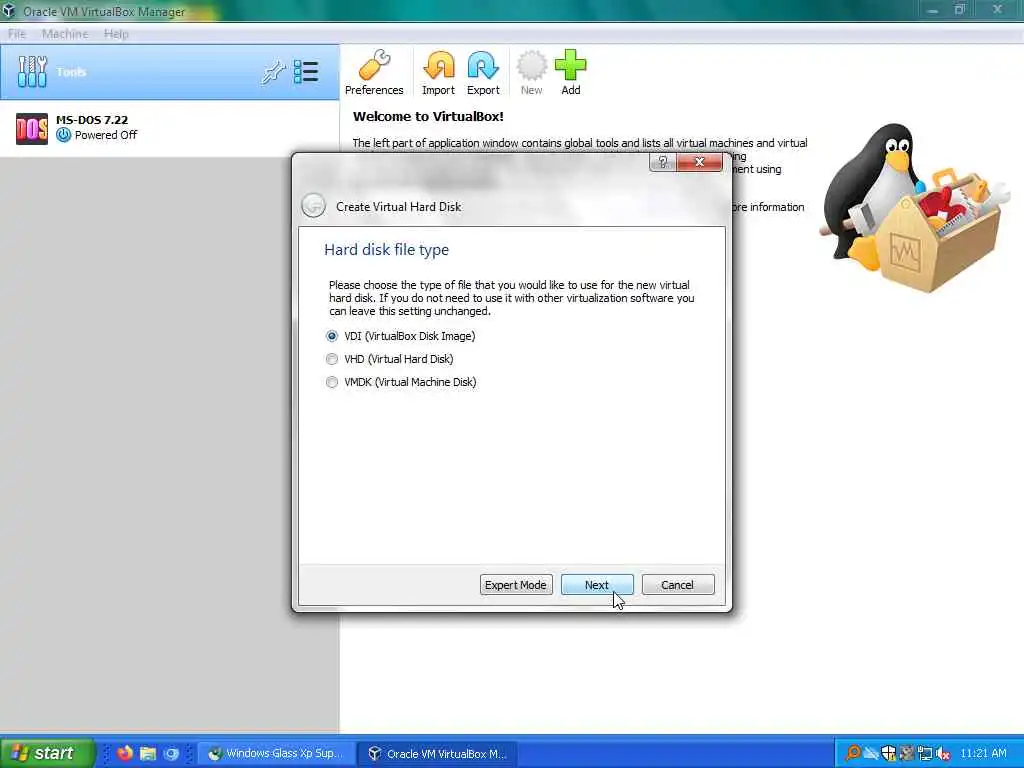Click the muted volume tray icon
Screen dimensions: 1024x768
pos(942,753)
